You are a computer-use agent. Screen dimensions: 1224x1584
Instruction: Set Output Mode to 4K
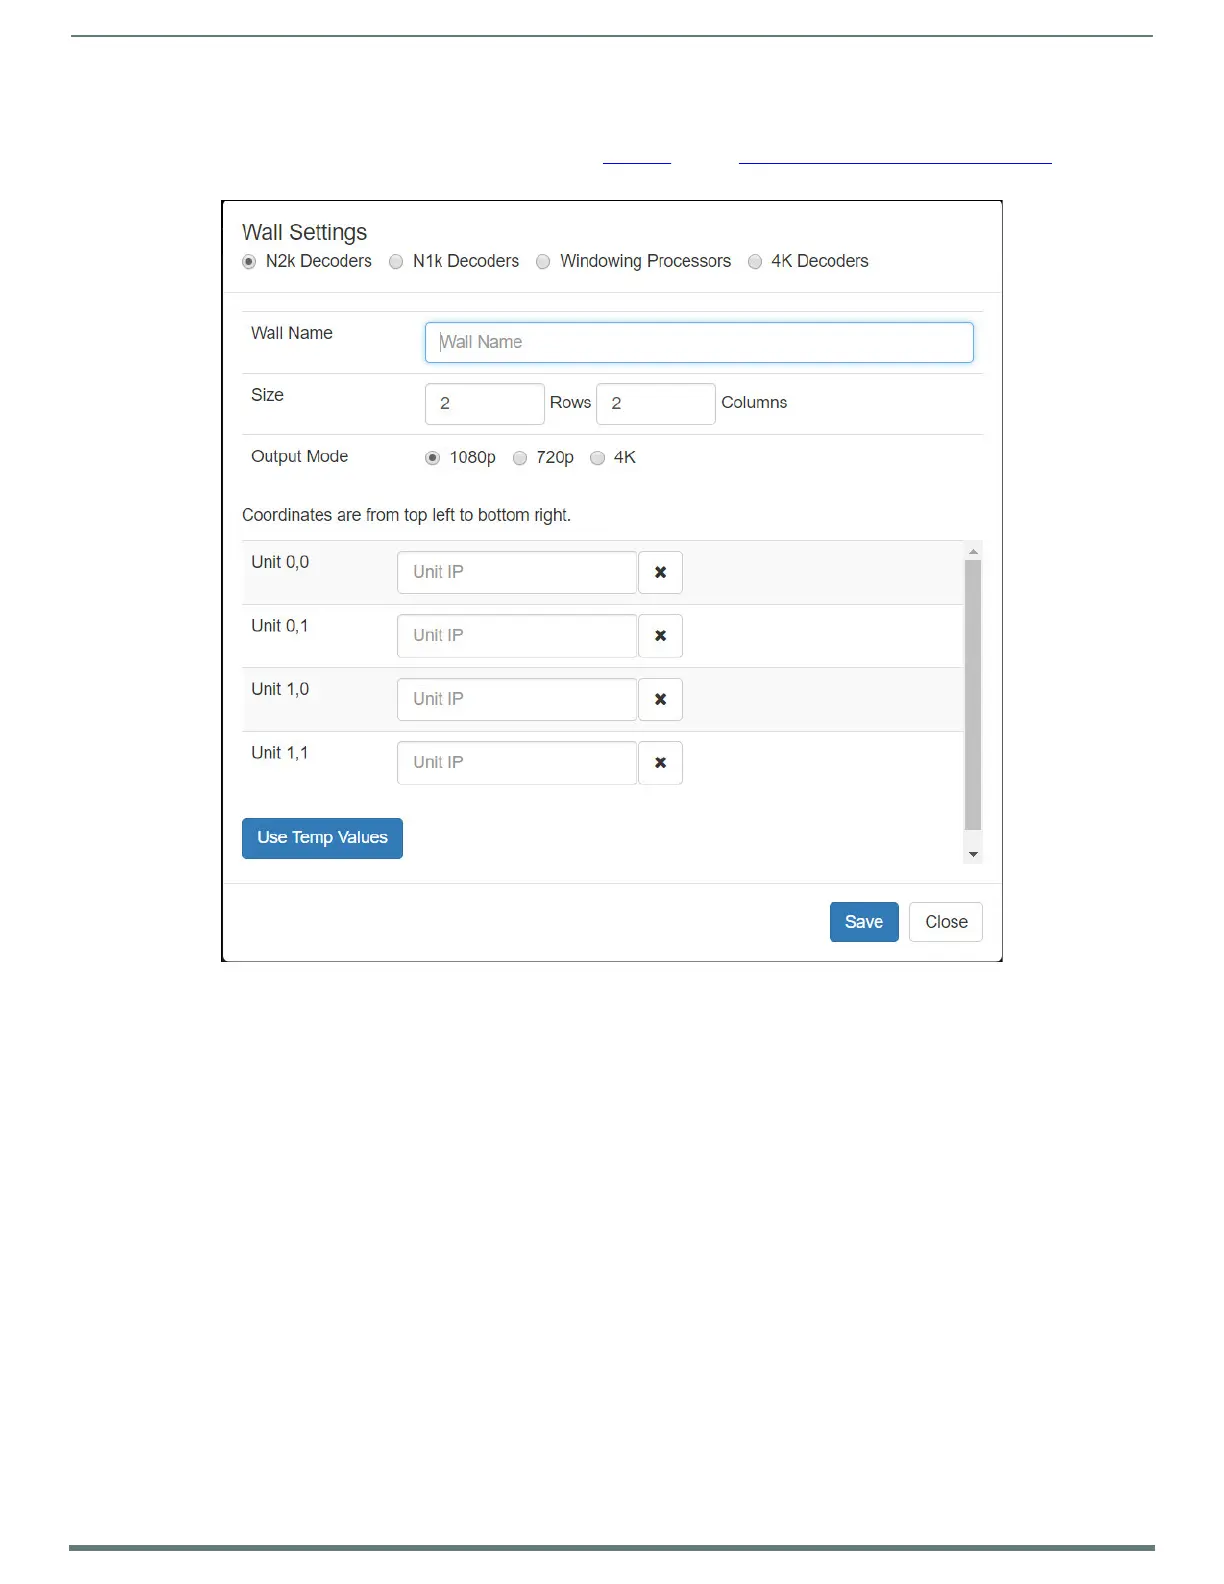(597, 458)
